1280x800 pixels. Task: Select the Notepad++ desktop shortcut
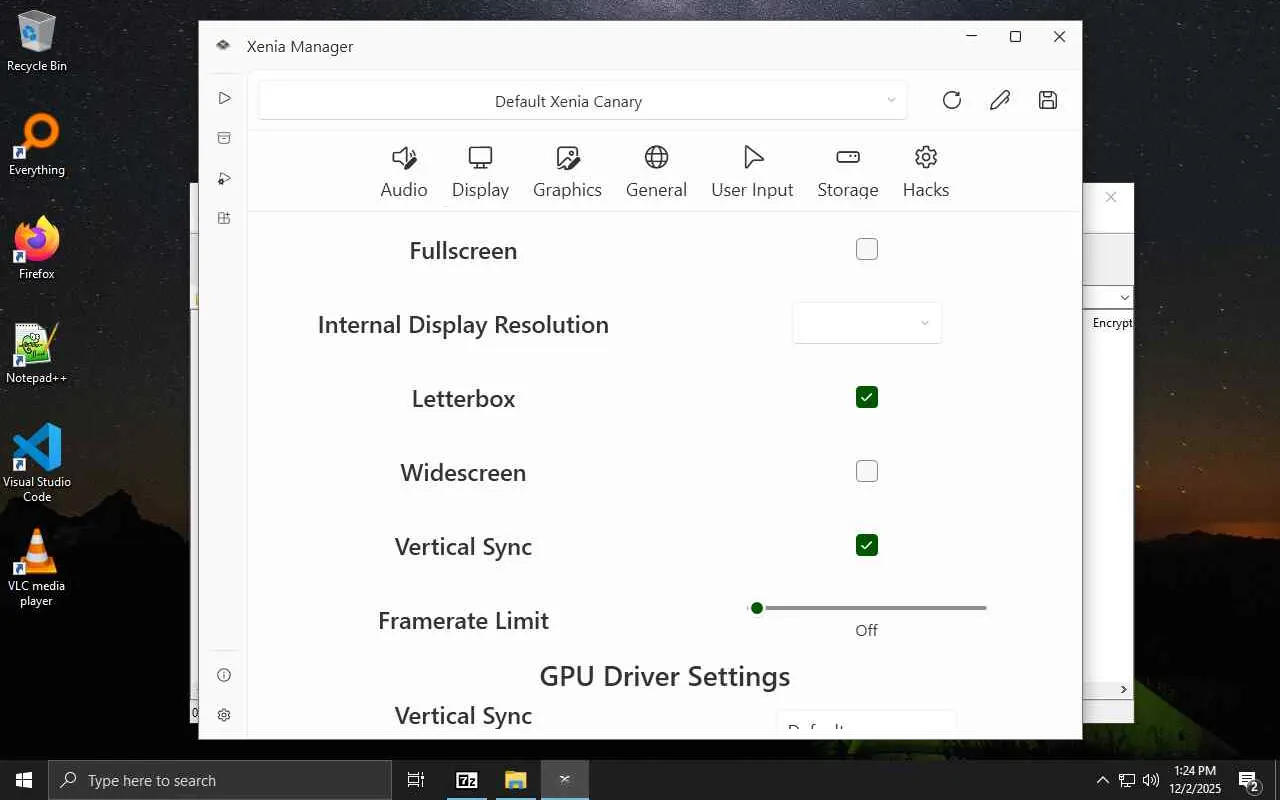tap(37, 353)
